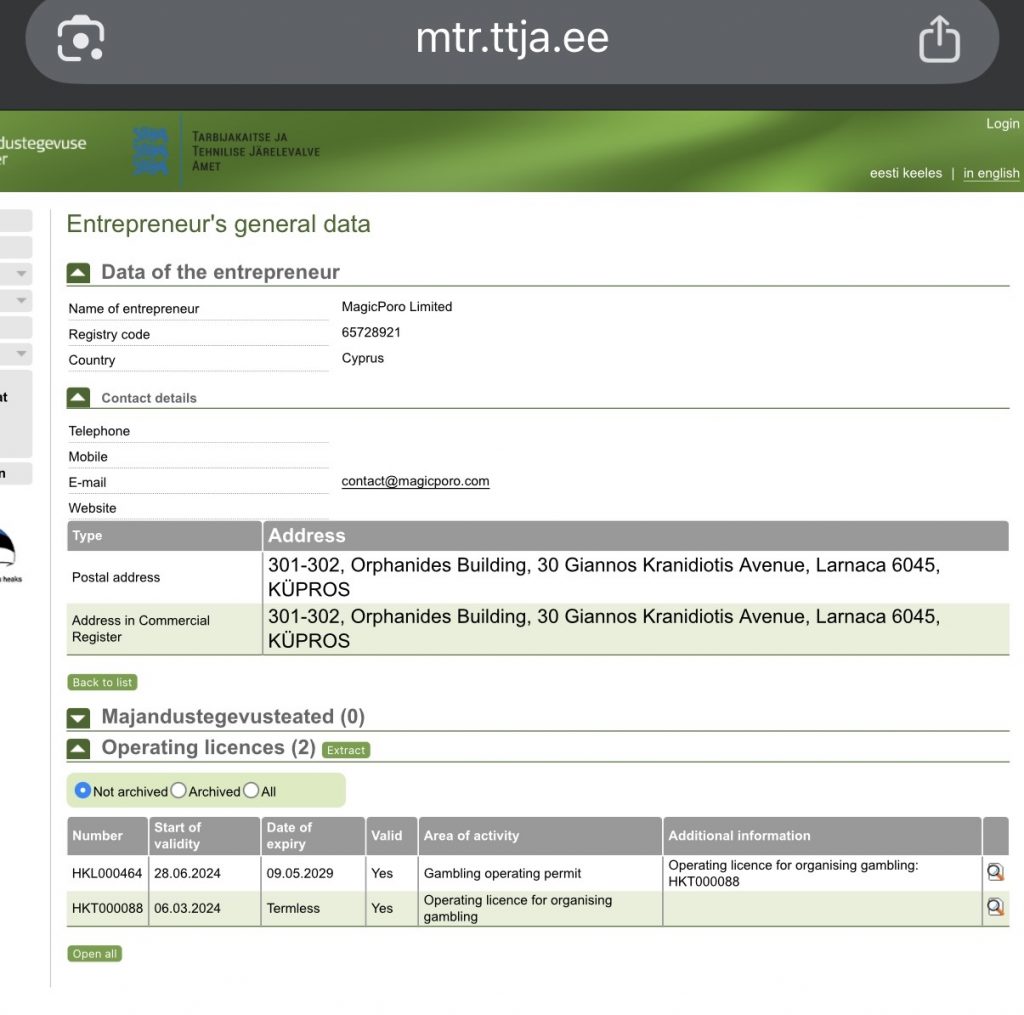Tap the camera scan icon in address bar
The width and height of the screenshot is (1024, 1015).
[x=80, y=39]
